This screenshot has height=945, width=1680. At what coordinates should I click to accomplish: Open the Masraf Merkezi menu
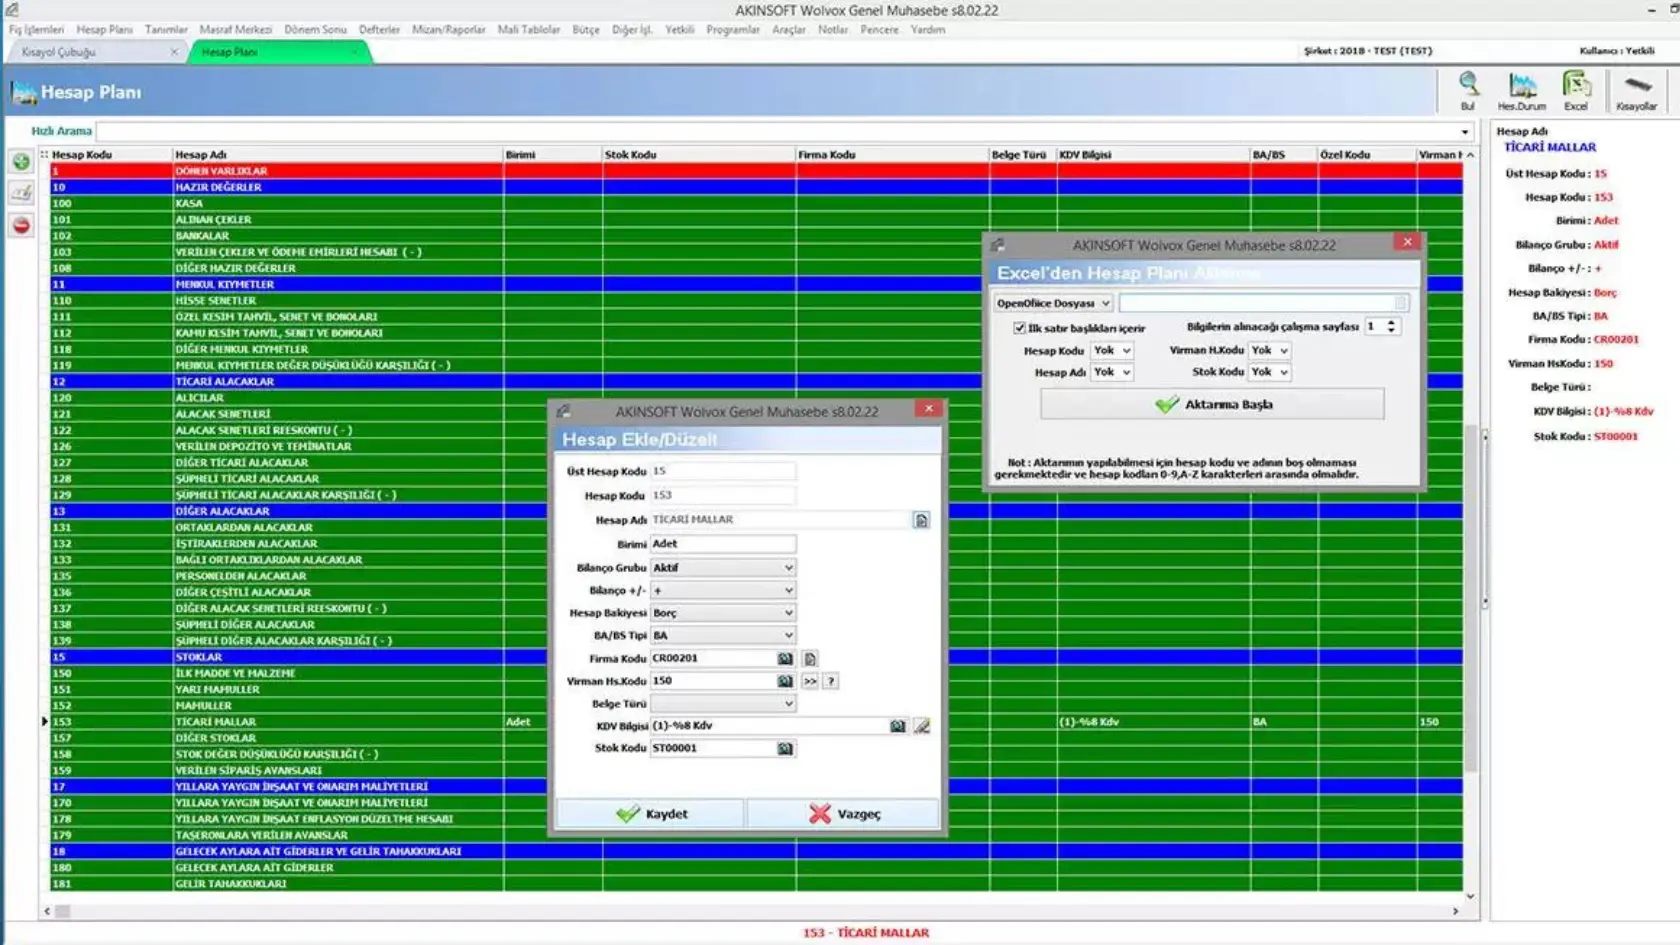(x=236, y=30)
